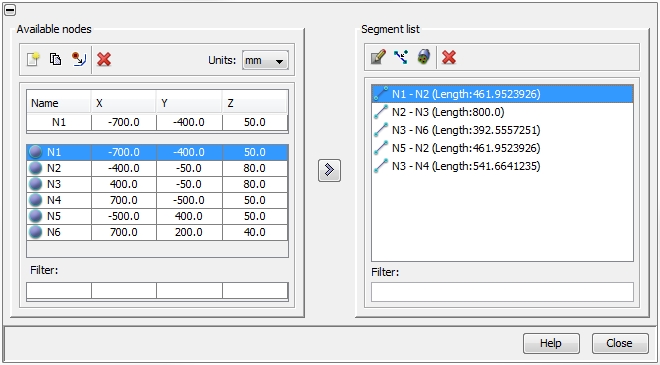Click the X column header
This screenshot has height=365, width=660.
coord(124,103)
